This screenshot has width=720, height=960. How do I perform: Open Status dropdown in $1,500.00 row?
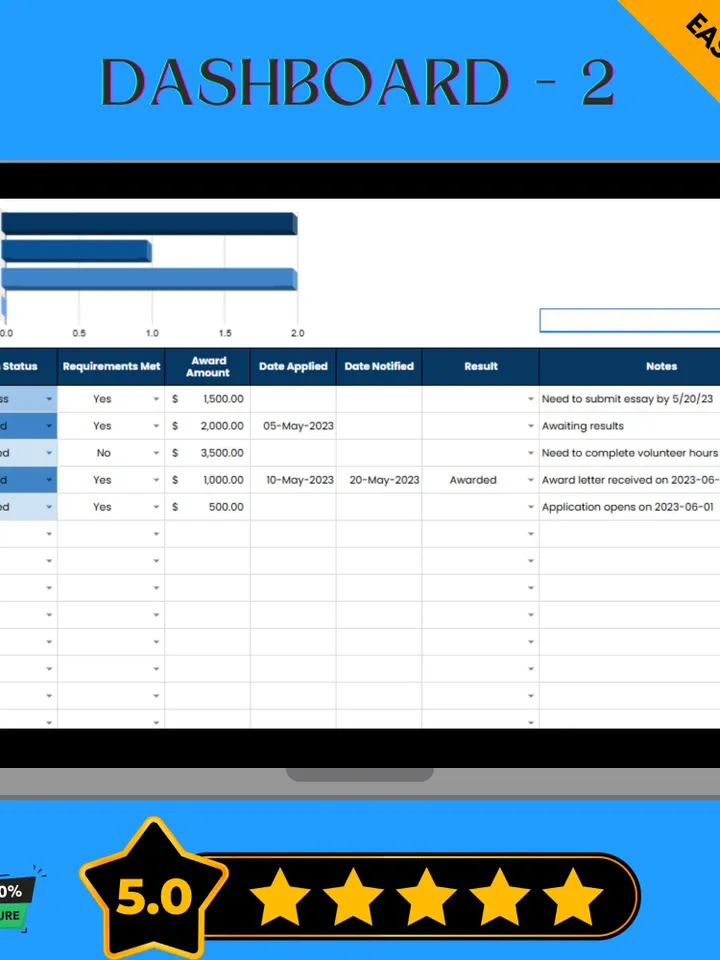(49, 399)
